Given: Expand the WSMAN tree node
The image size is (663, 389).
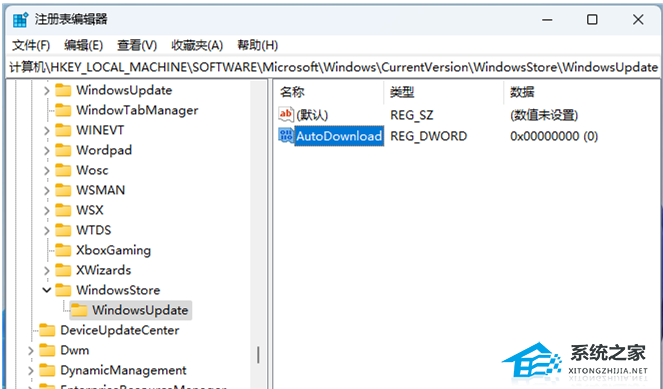Looking at the screenshot, I should tap(47, 191).
